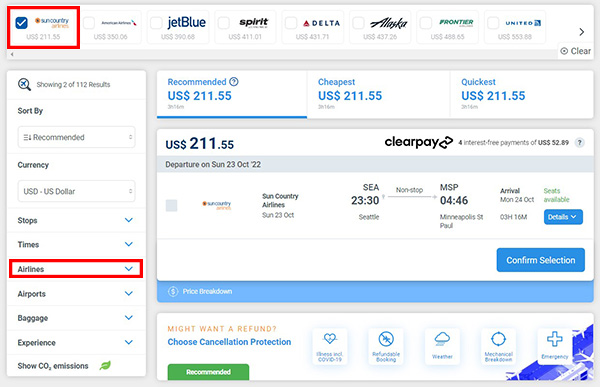This screenshot has height=387, width=600.
Task: Click the Confirm Selection button
Action: tap(540, 260)
